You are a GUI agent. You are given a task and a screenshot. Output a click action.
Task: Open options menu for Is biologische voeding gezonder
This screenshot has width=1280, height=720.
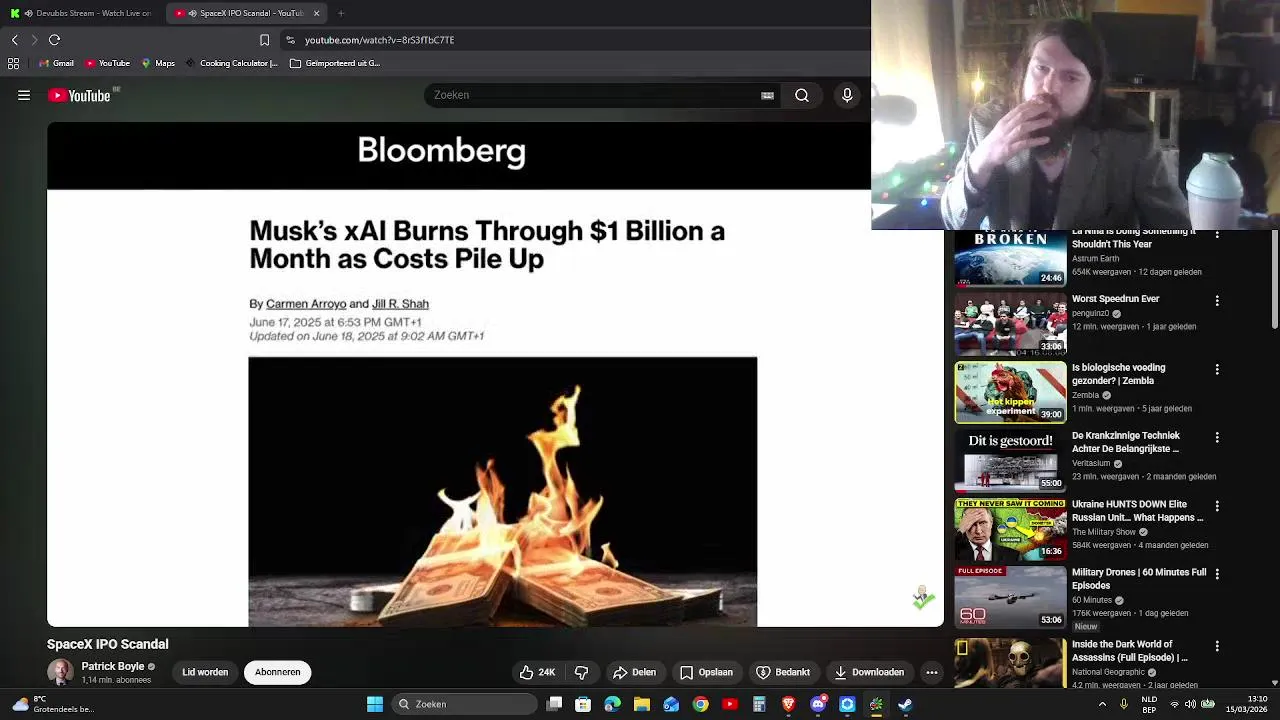click(x=1217, y=370)
